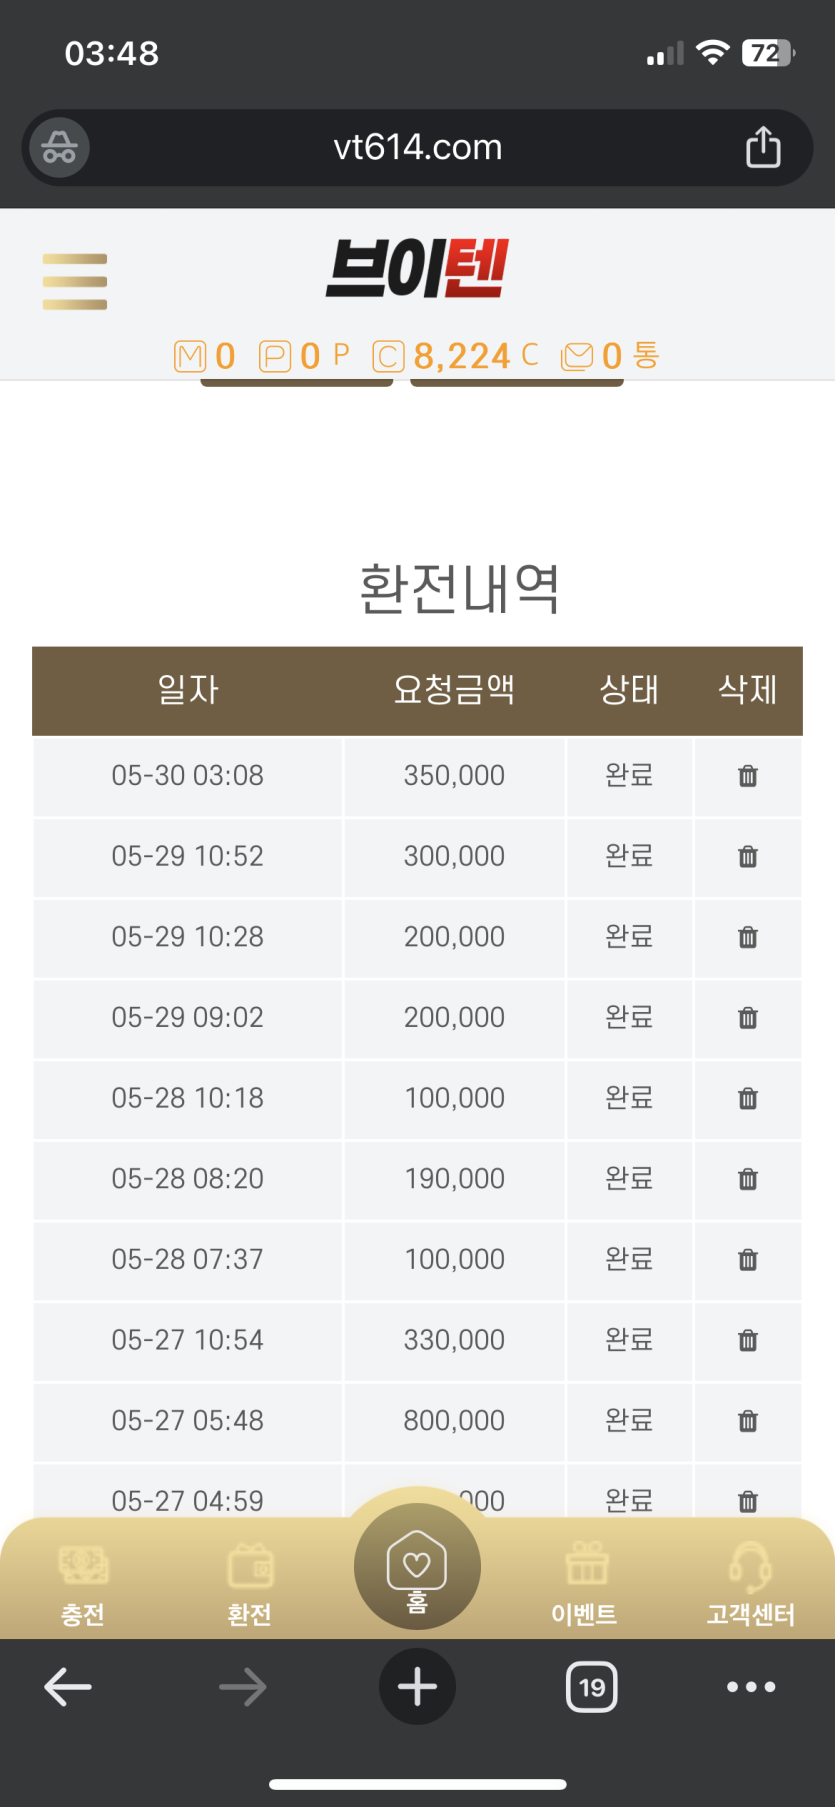835x1807 pixels.
Task: Open the browser tab switcher showing 19
Action: click(592, 1687)
